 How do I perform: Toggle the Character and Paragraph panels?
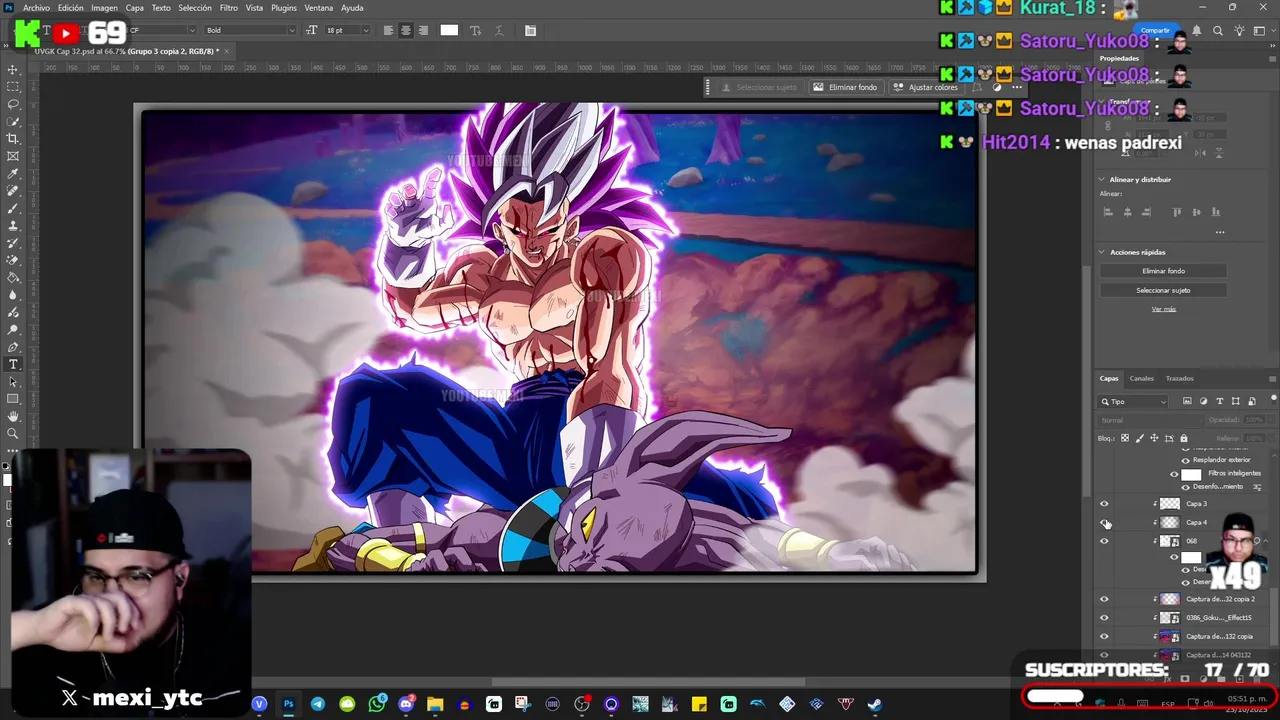pyautogui.click(x=530, y=30)
